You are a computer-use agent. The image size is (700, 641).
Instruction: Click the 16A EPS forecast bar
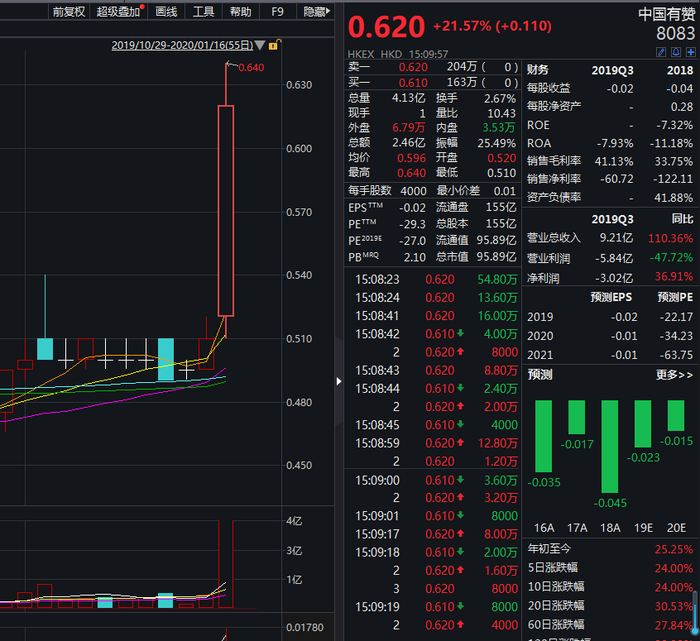(543, 436)
